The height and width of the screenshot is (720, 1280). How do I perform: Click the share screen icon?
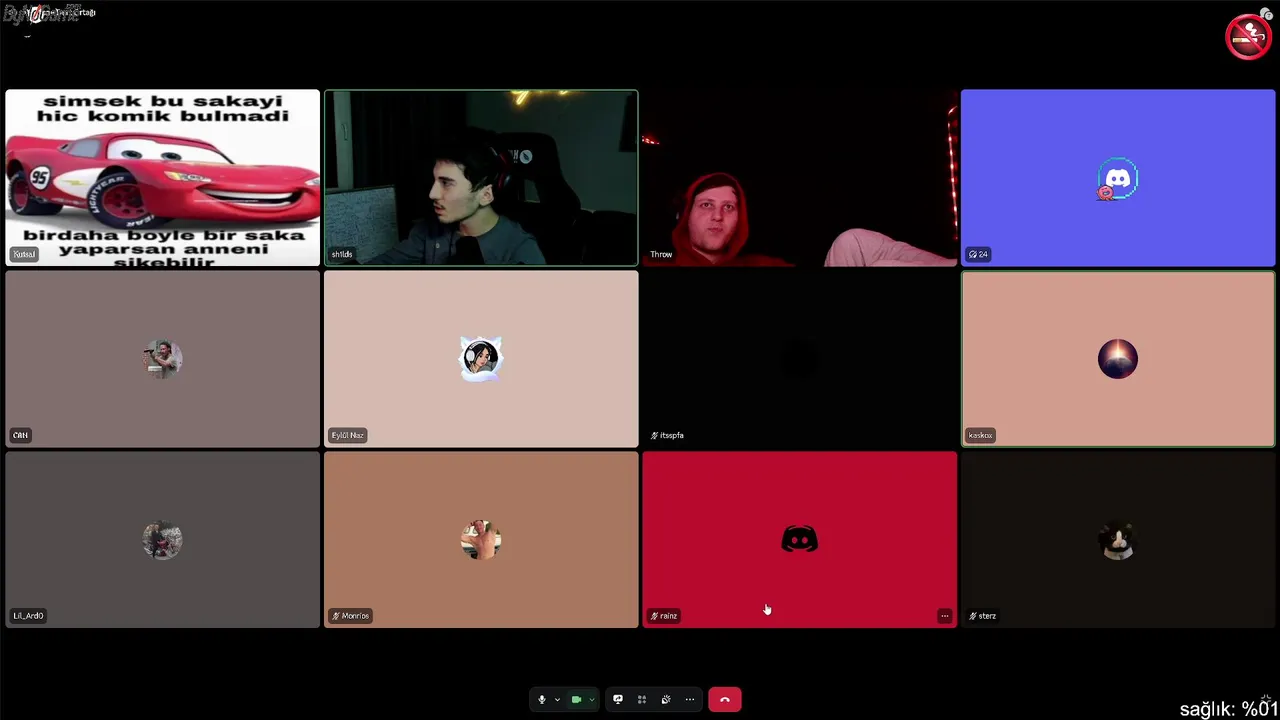[618, 700]
